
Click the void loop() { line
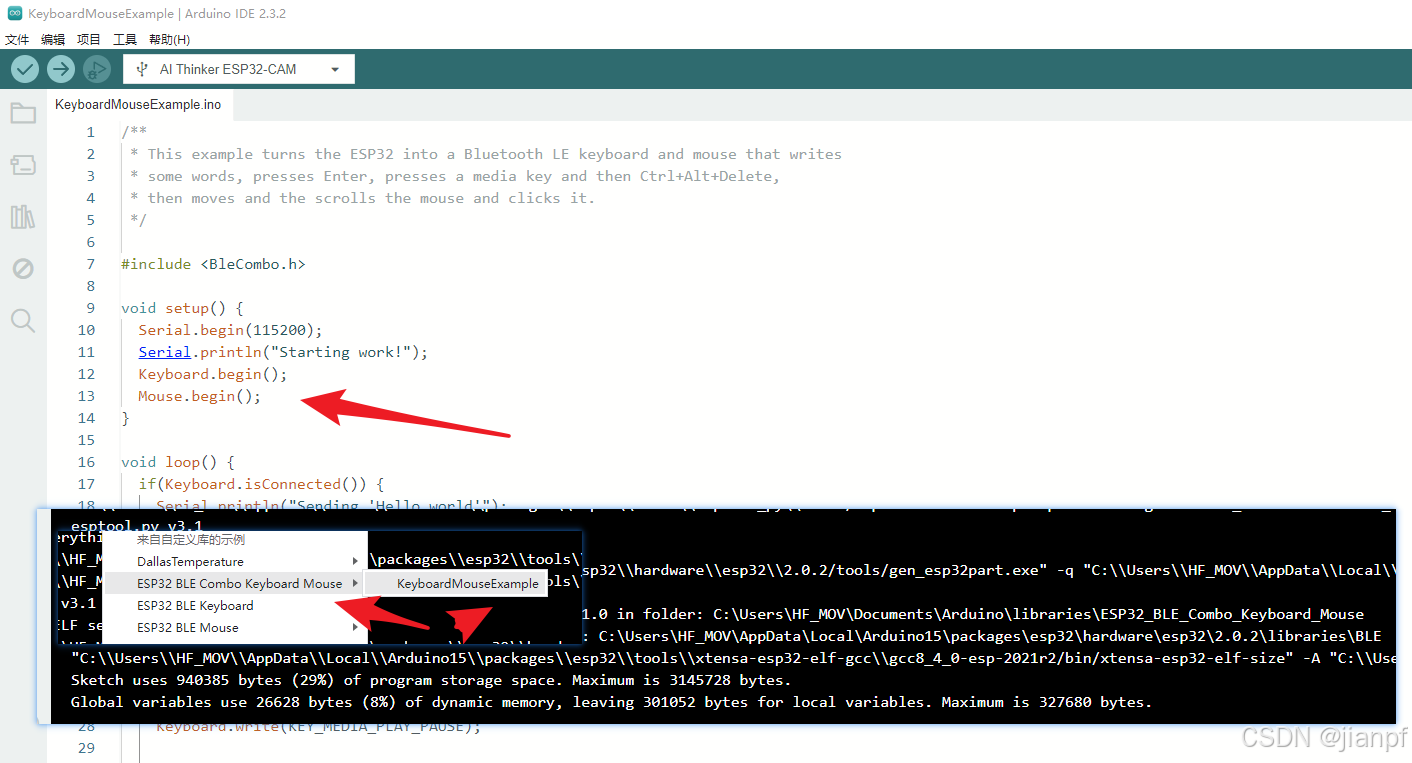point(178,462)
